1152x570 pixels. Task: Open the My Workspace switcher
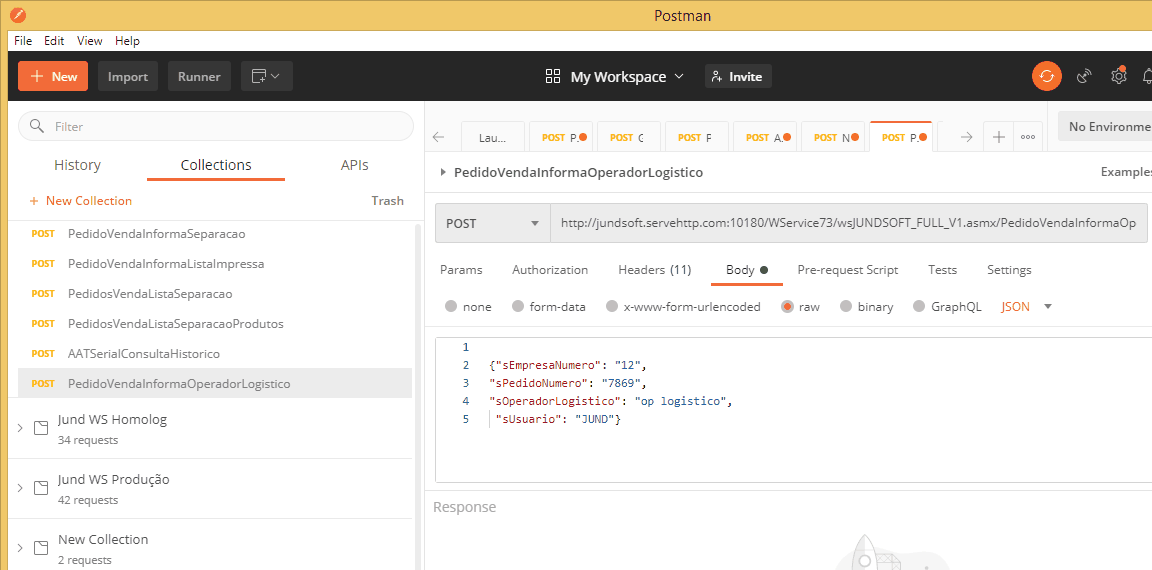(616, 76)
